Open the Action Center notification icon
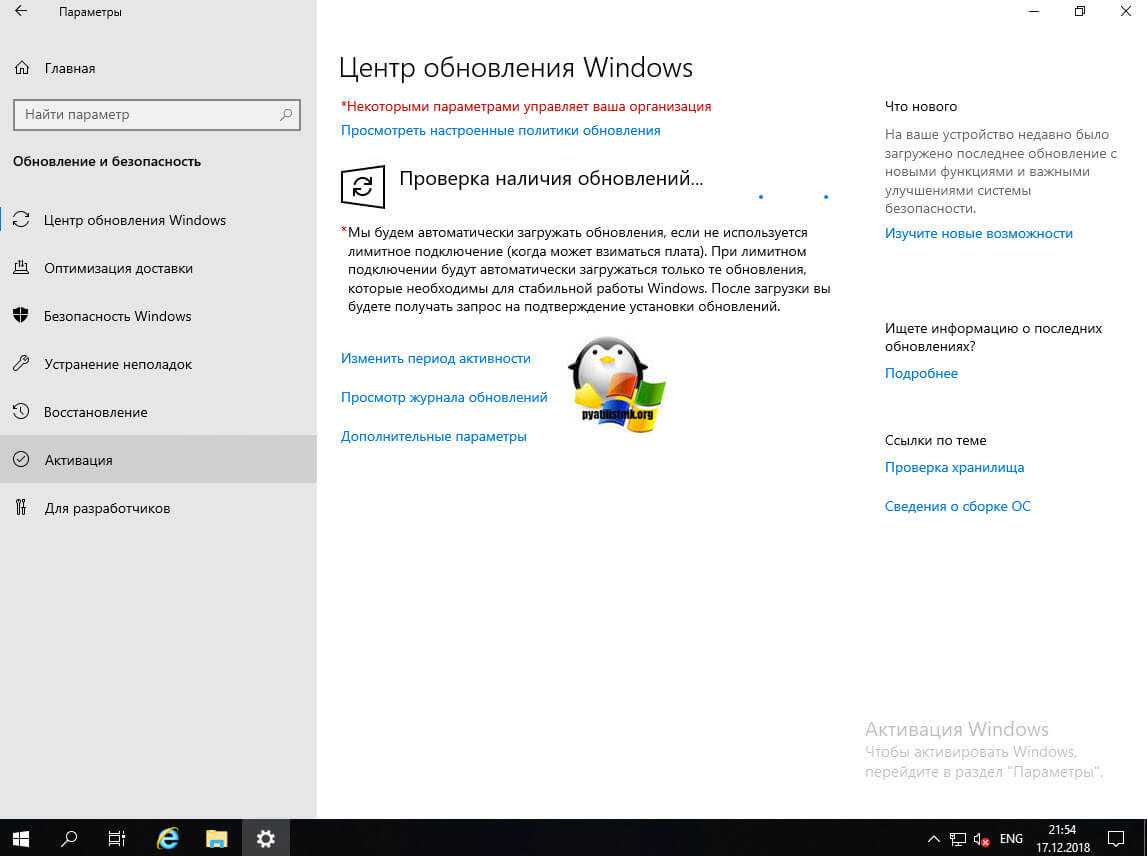Screen dimensions: 1147x856 point(1116,839)
